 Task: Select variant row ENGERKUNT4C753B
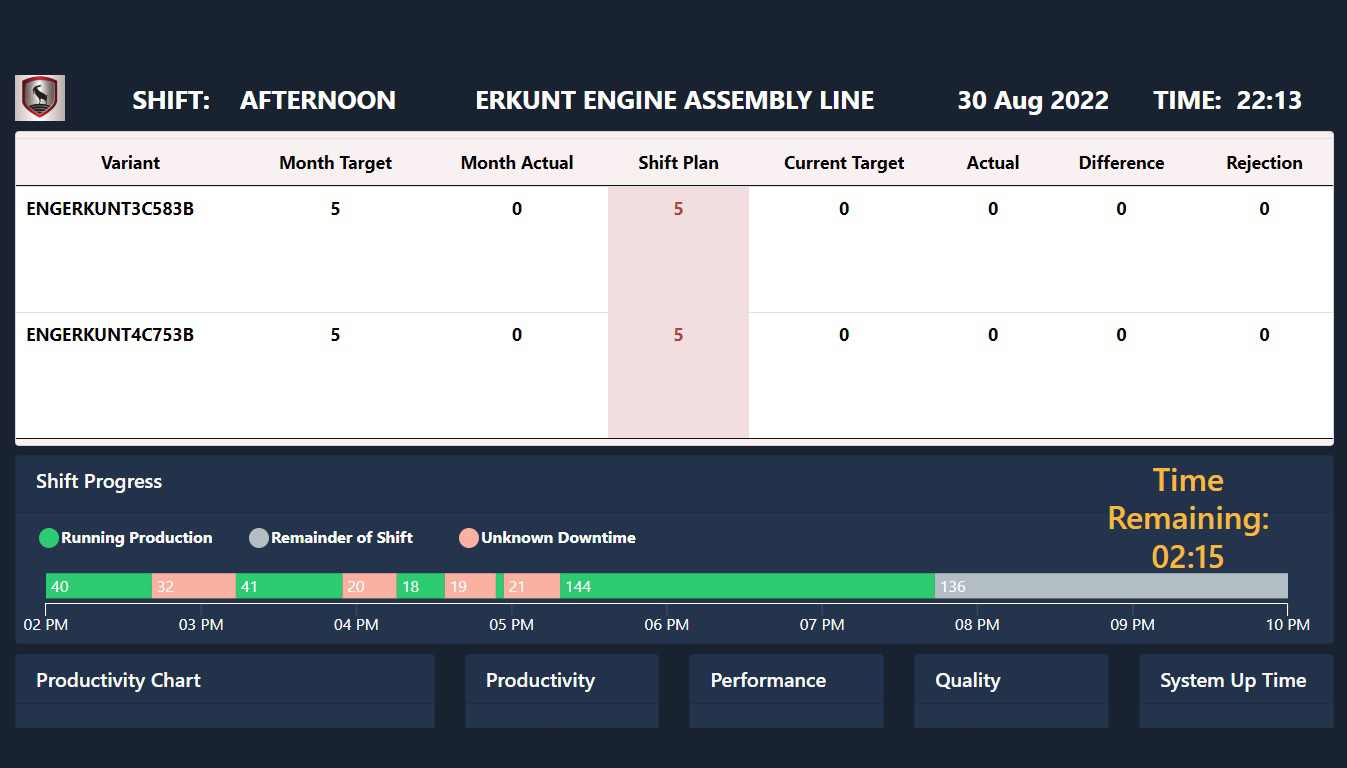pos(674,375)
